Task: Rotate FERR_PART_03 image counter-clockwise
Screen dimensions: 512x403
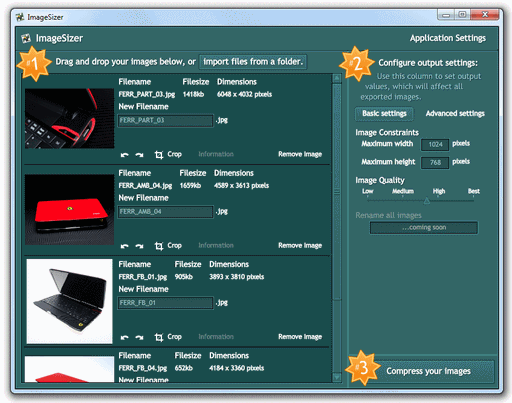Action: (x=125, y=155)
